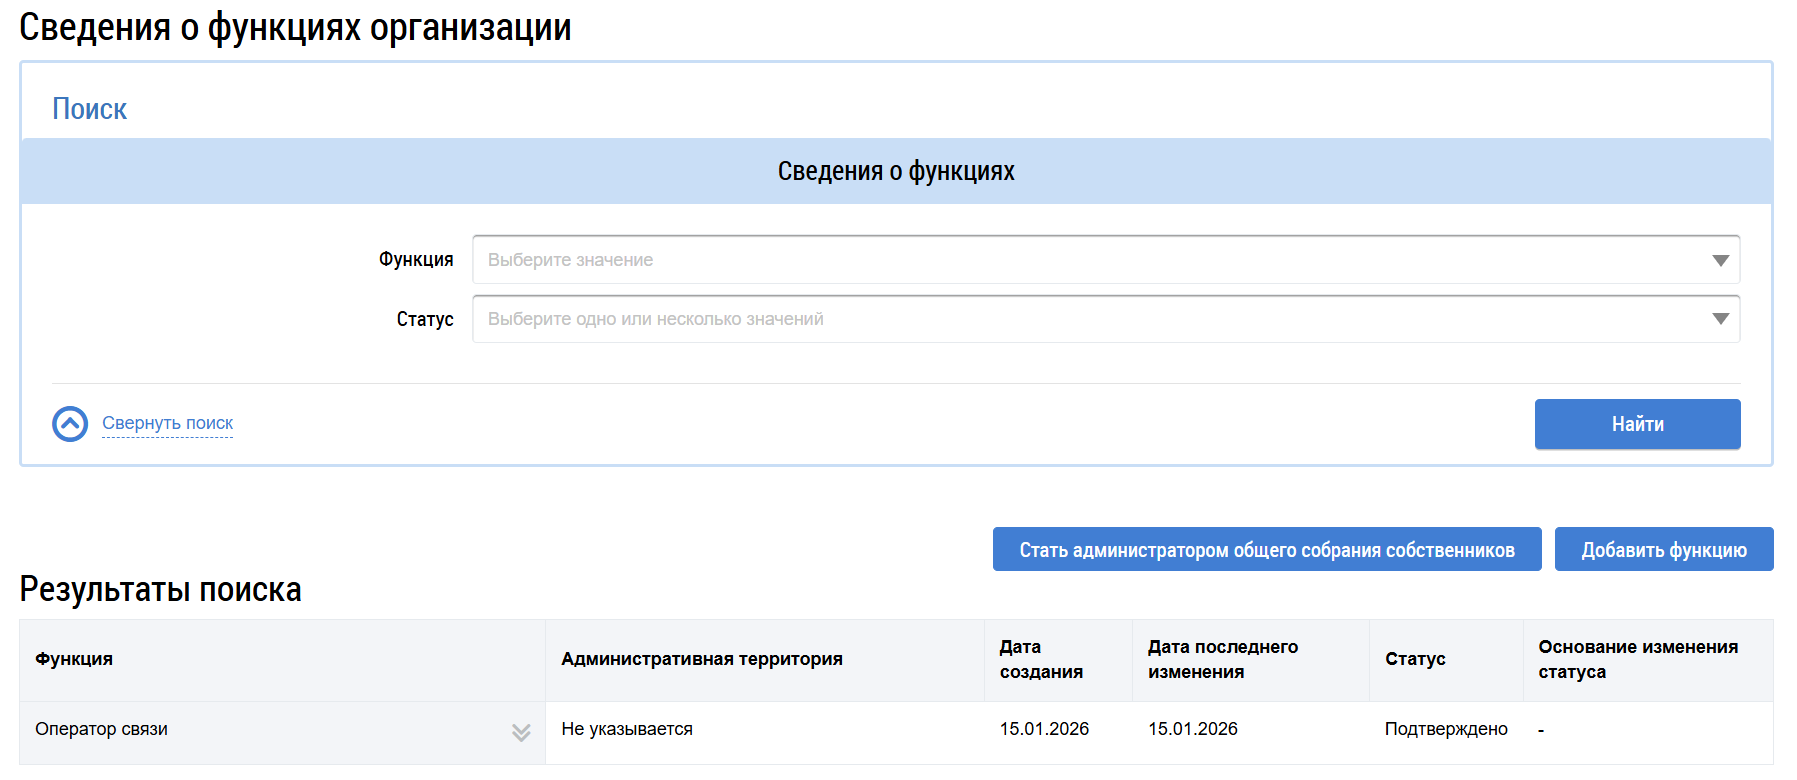
Task: Sort by the Функция column header
Action: point(74,659)
